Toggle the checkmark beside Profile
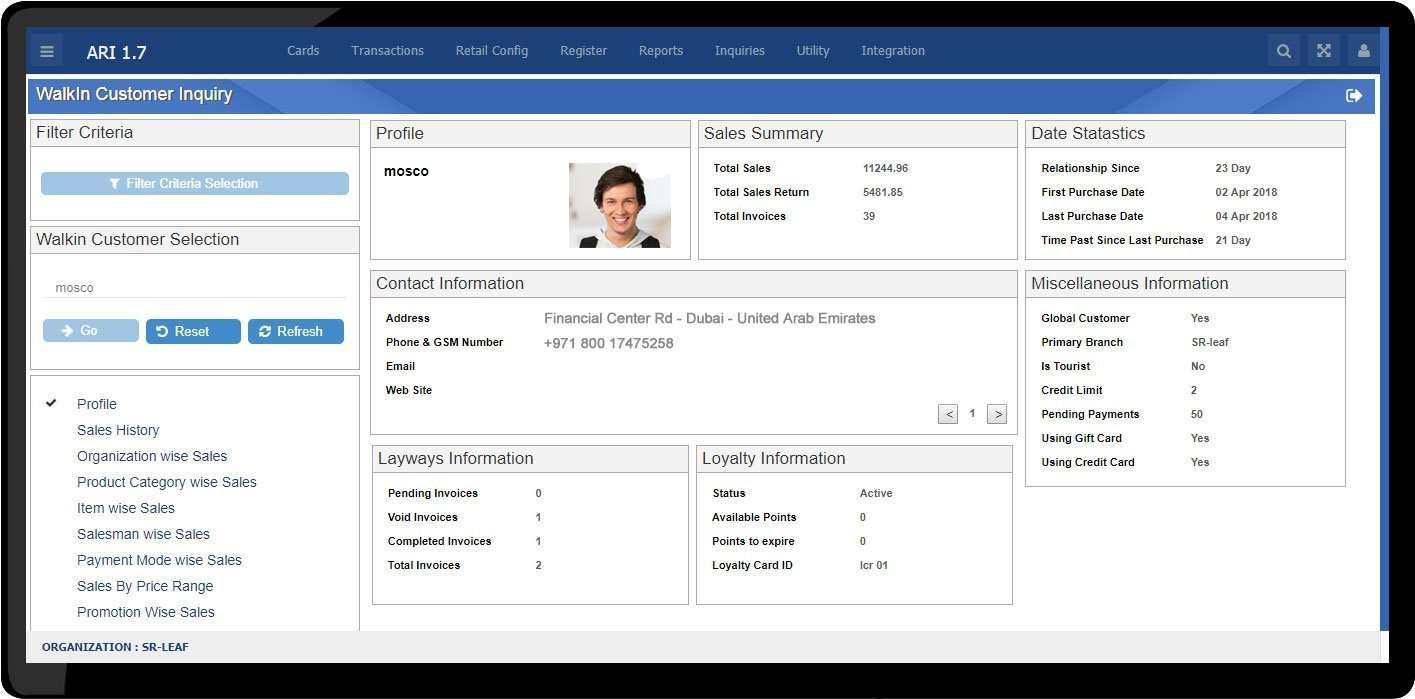This screenshot has width=1415, height=699. point(51,403)
